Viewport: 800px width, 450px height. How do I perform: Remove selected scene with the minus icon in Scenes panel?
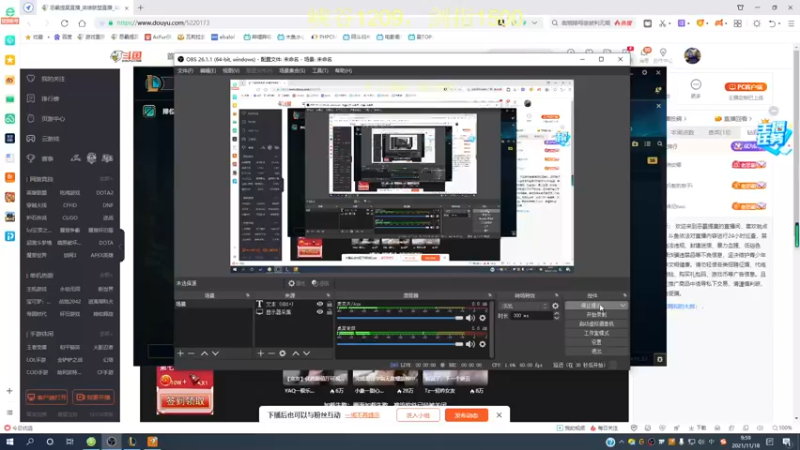coord(191,353)
